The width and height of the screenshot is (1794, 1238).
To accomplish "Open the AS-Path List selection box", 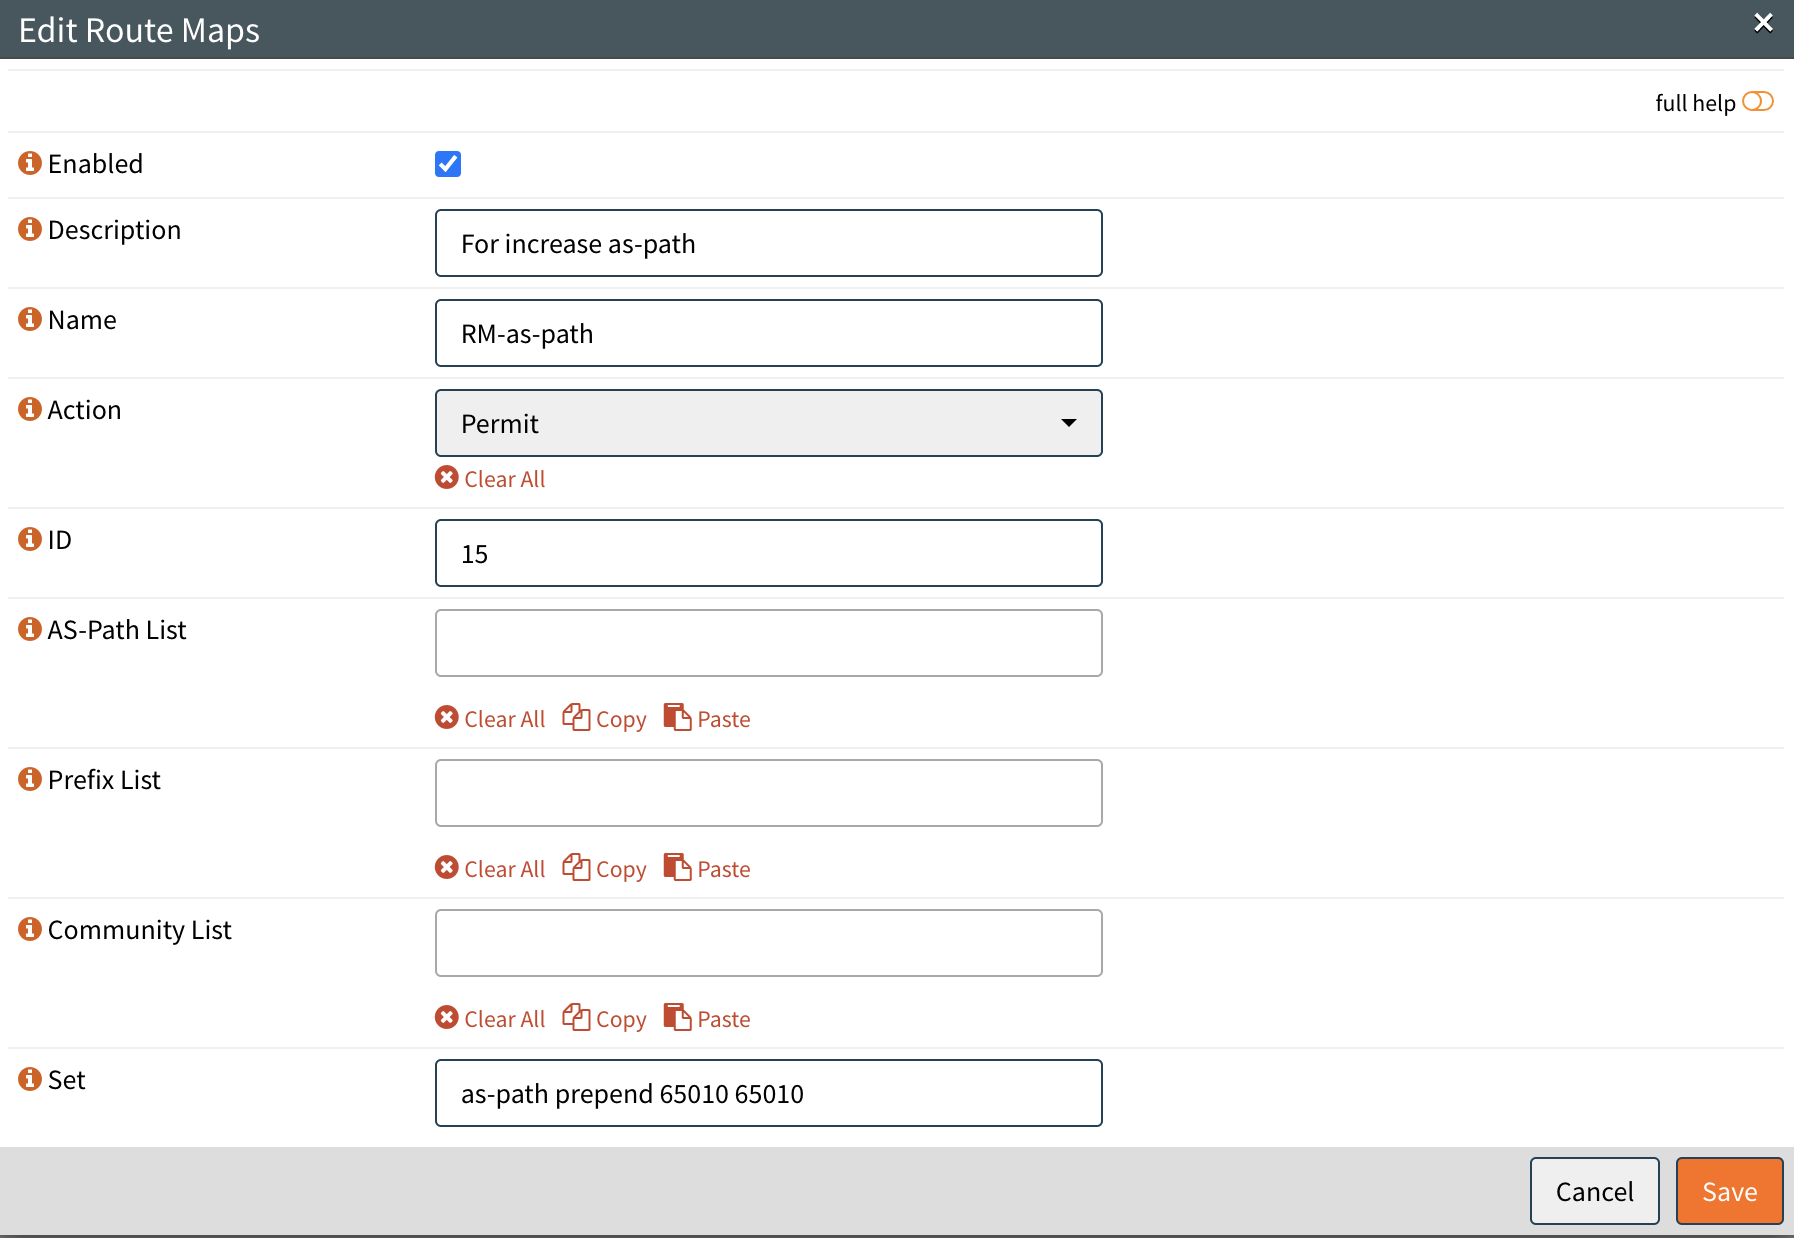I will pyautogui.click(x=769, y=643).
